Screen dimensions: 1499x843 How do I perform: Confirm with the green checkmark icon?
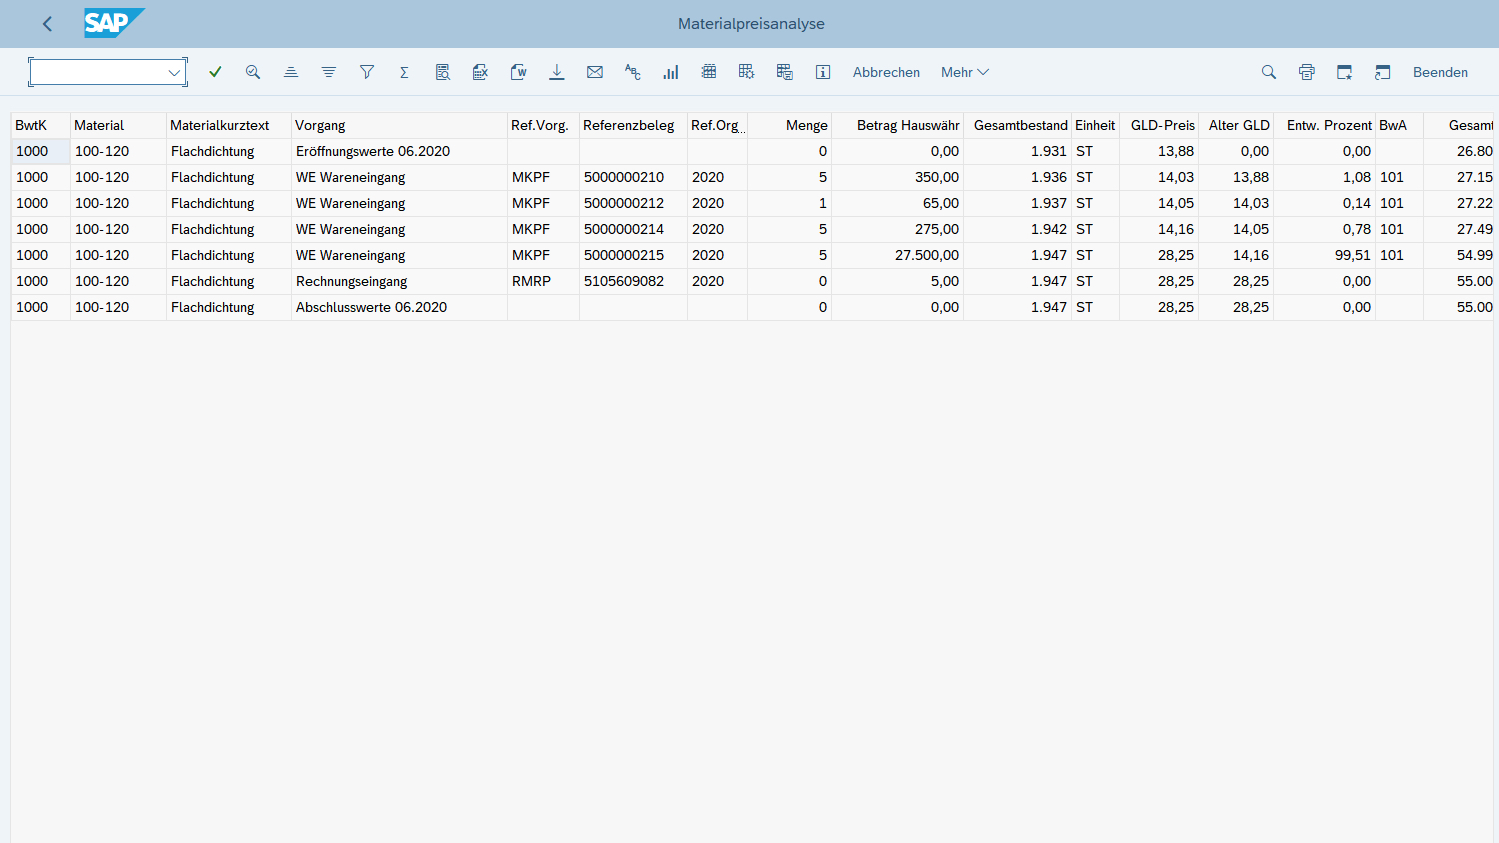tap(215, 72)
